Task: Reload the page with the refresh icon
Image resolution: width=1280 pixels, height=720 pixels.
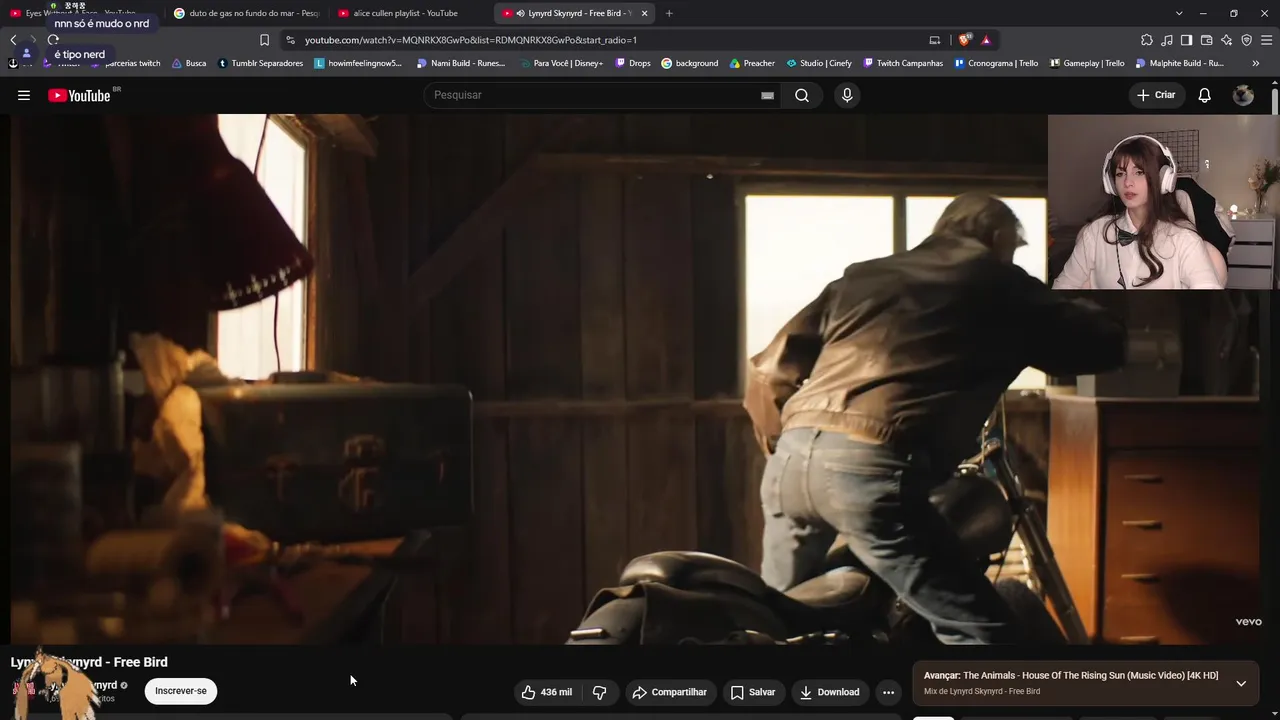Action: pyautogui.click(x=53, y=40)
